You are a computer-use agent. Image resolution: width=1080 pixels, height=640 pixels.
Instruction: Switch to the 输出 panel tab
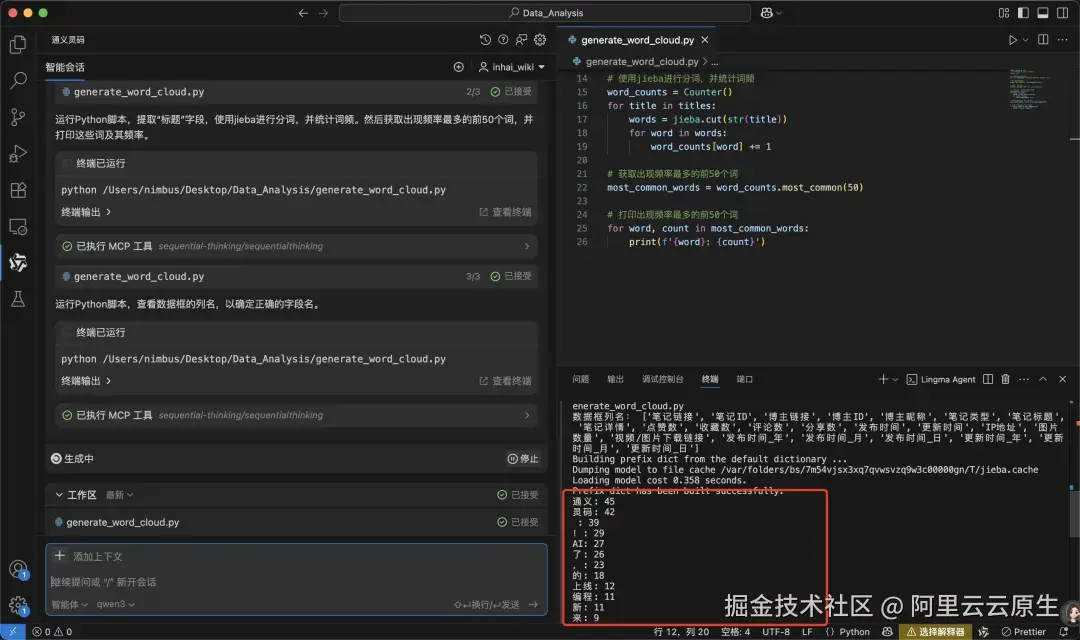coord(615,380)
